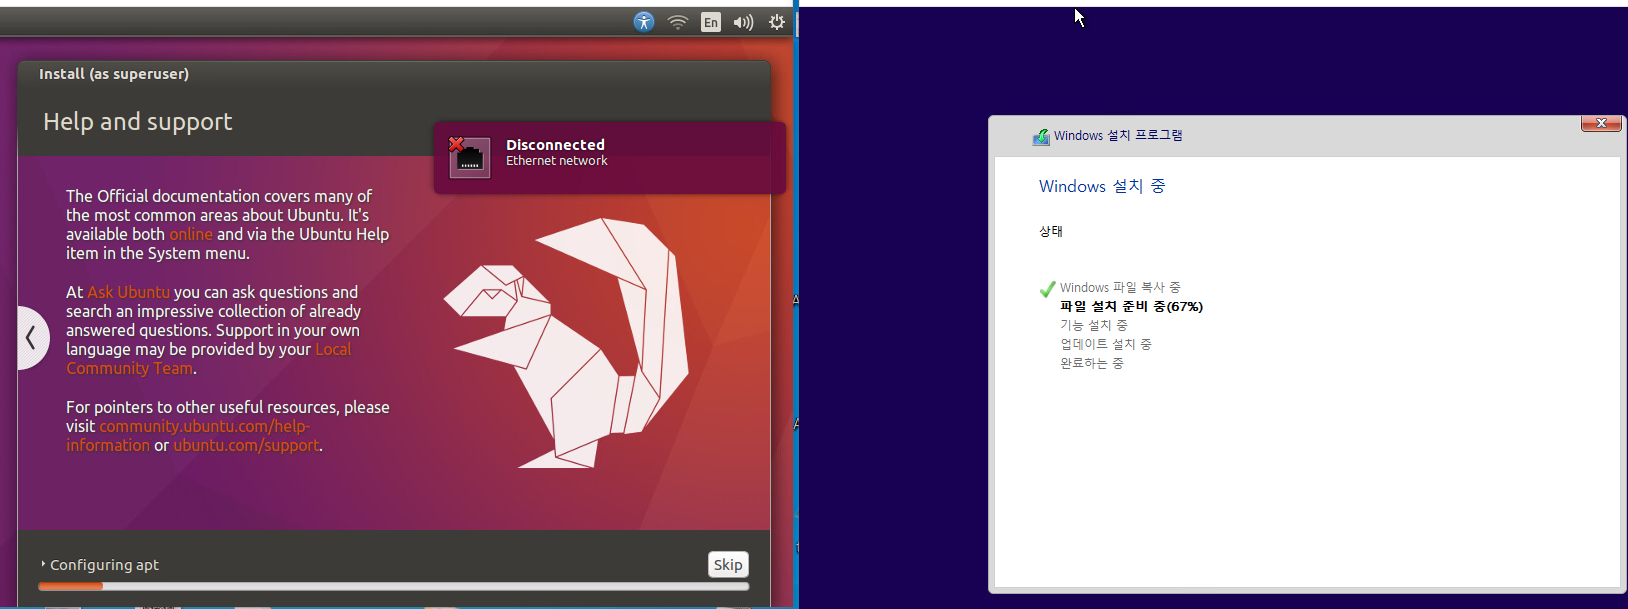
Task: Click the '상태' status label
Action: coord(1051,231)
